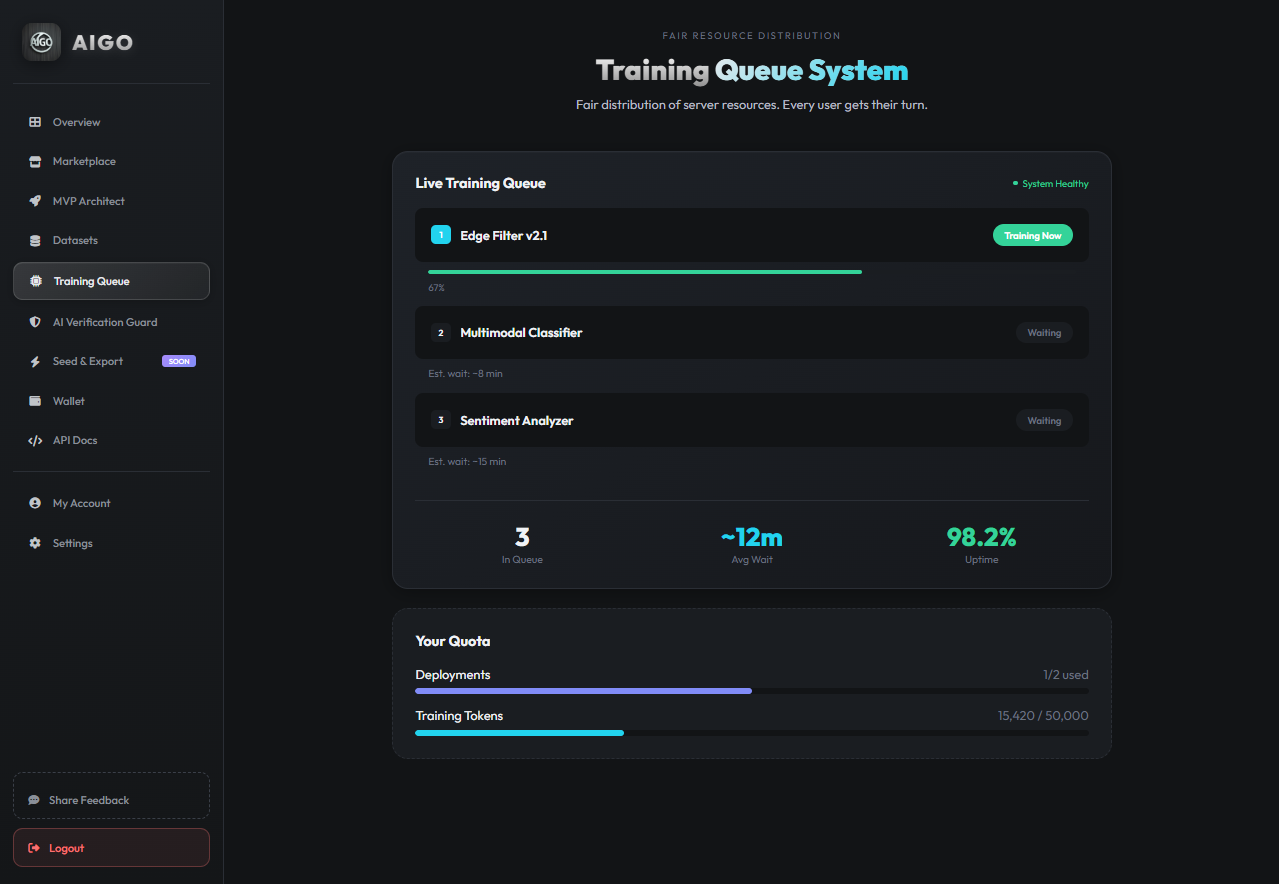Click the Training Queue chip icon
Viewport: 1279px width, 884px height.
[x=36, y=281]
